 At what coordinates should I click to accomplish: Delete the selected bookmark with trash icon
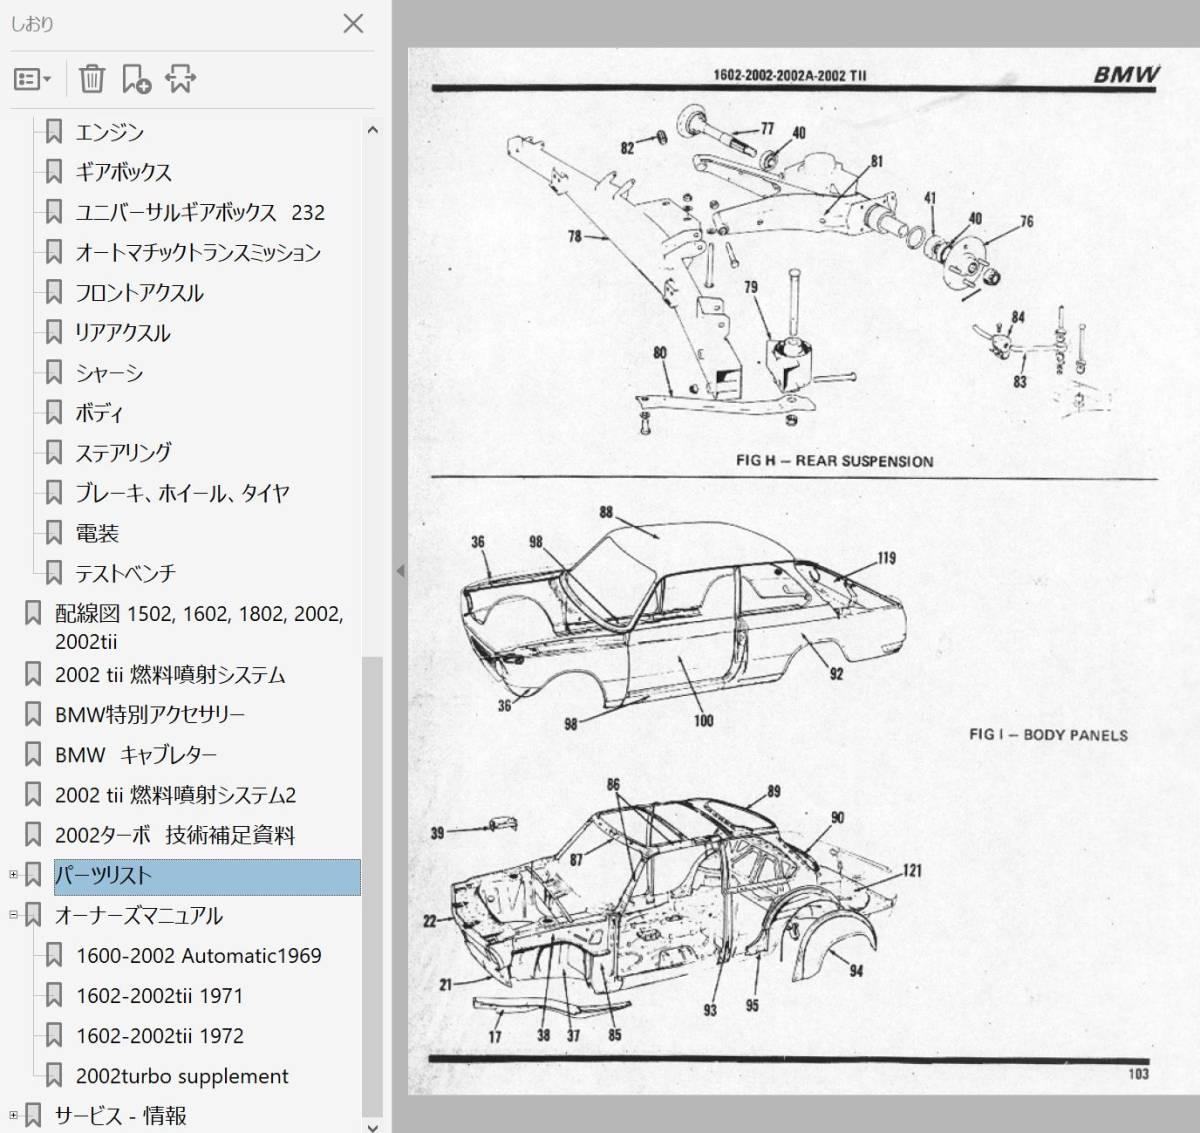coord(92,78)
